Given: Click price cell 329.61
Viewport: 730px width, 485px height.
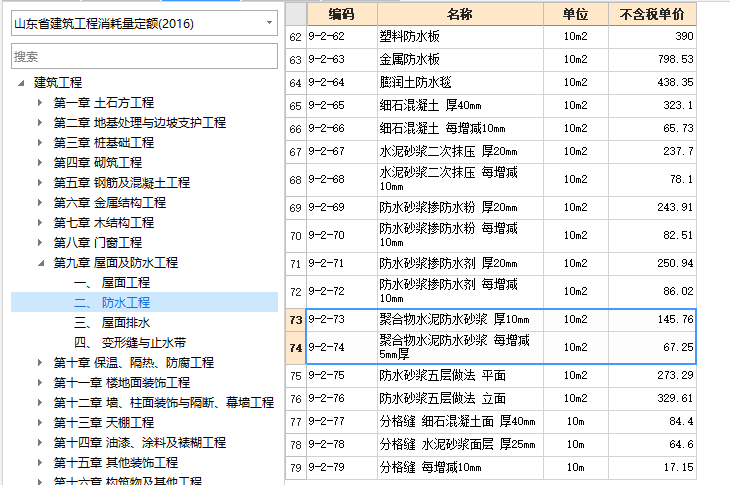Looking at the screenshot, I should click(x=652, y=398).
